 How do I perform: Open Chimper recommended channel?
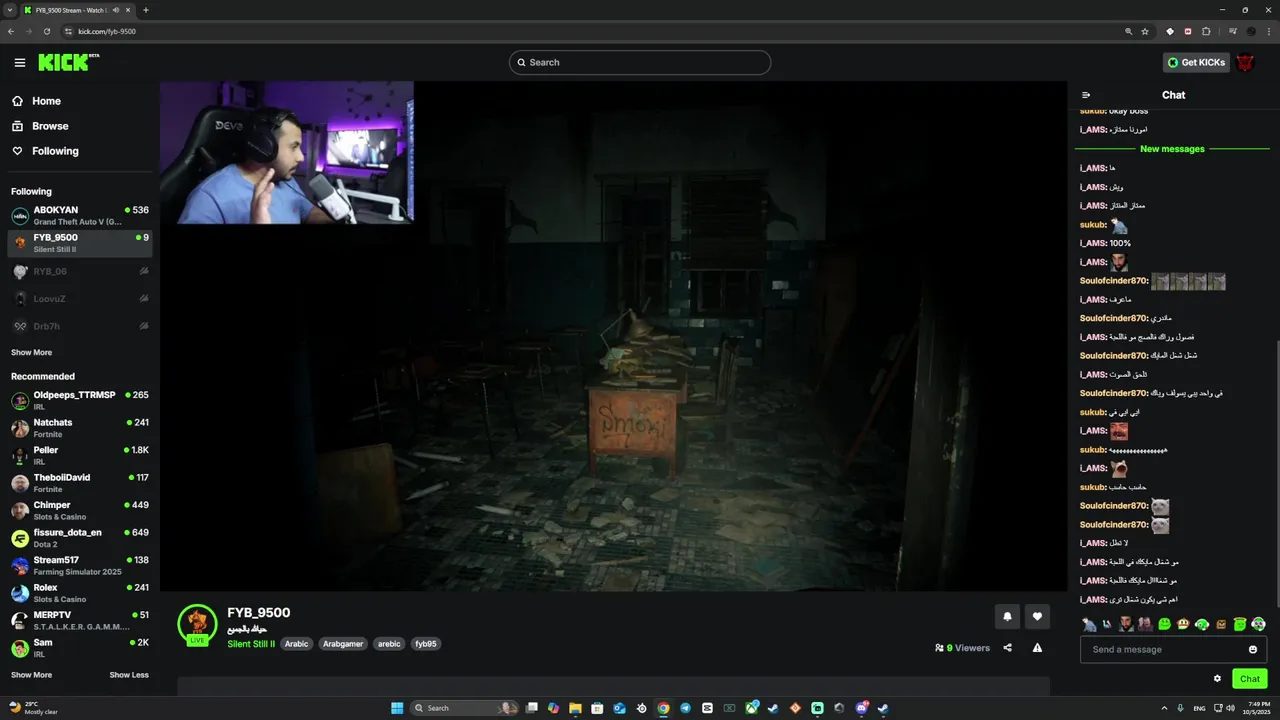click(x=80, y=510)
